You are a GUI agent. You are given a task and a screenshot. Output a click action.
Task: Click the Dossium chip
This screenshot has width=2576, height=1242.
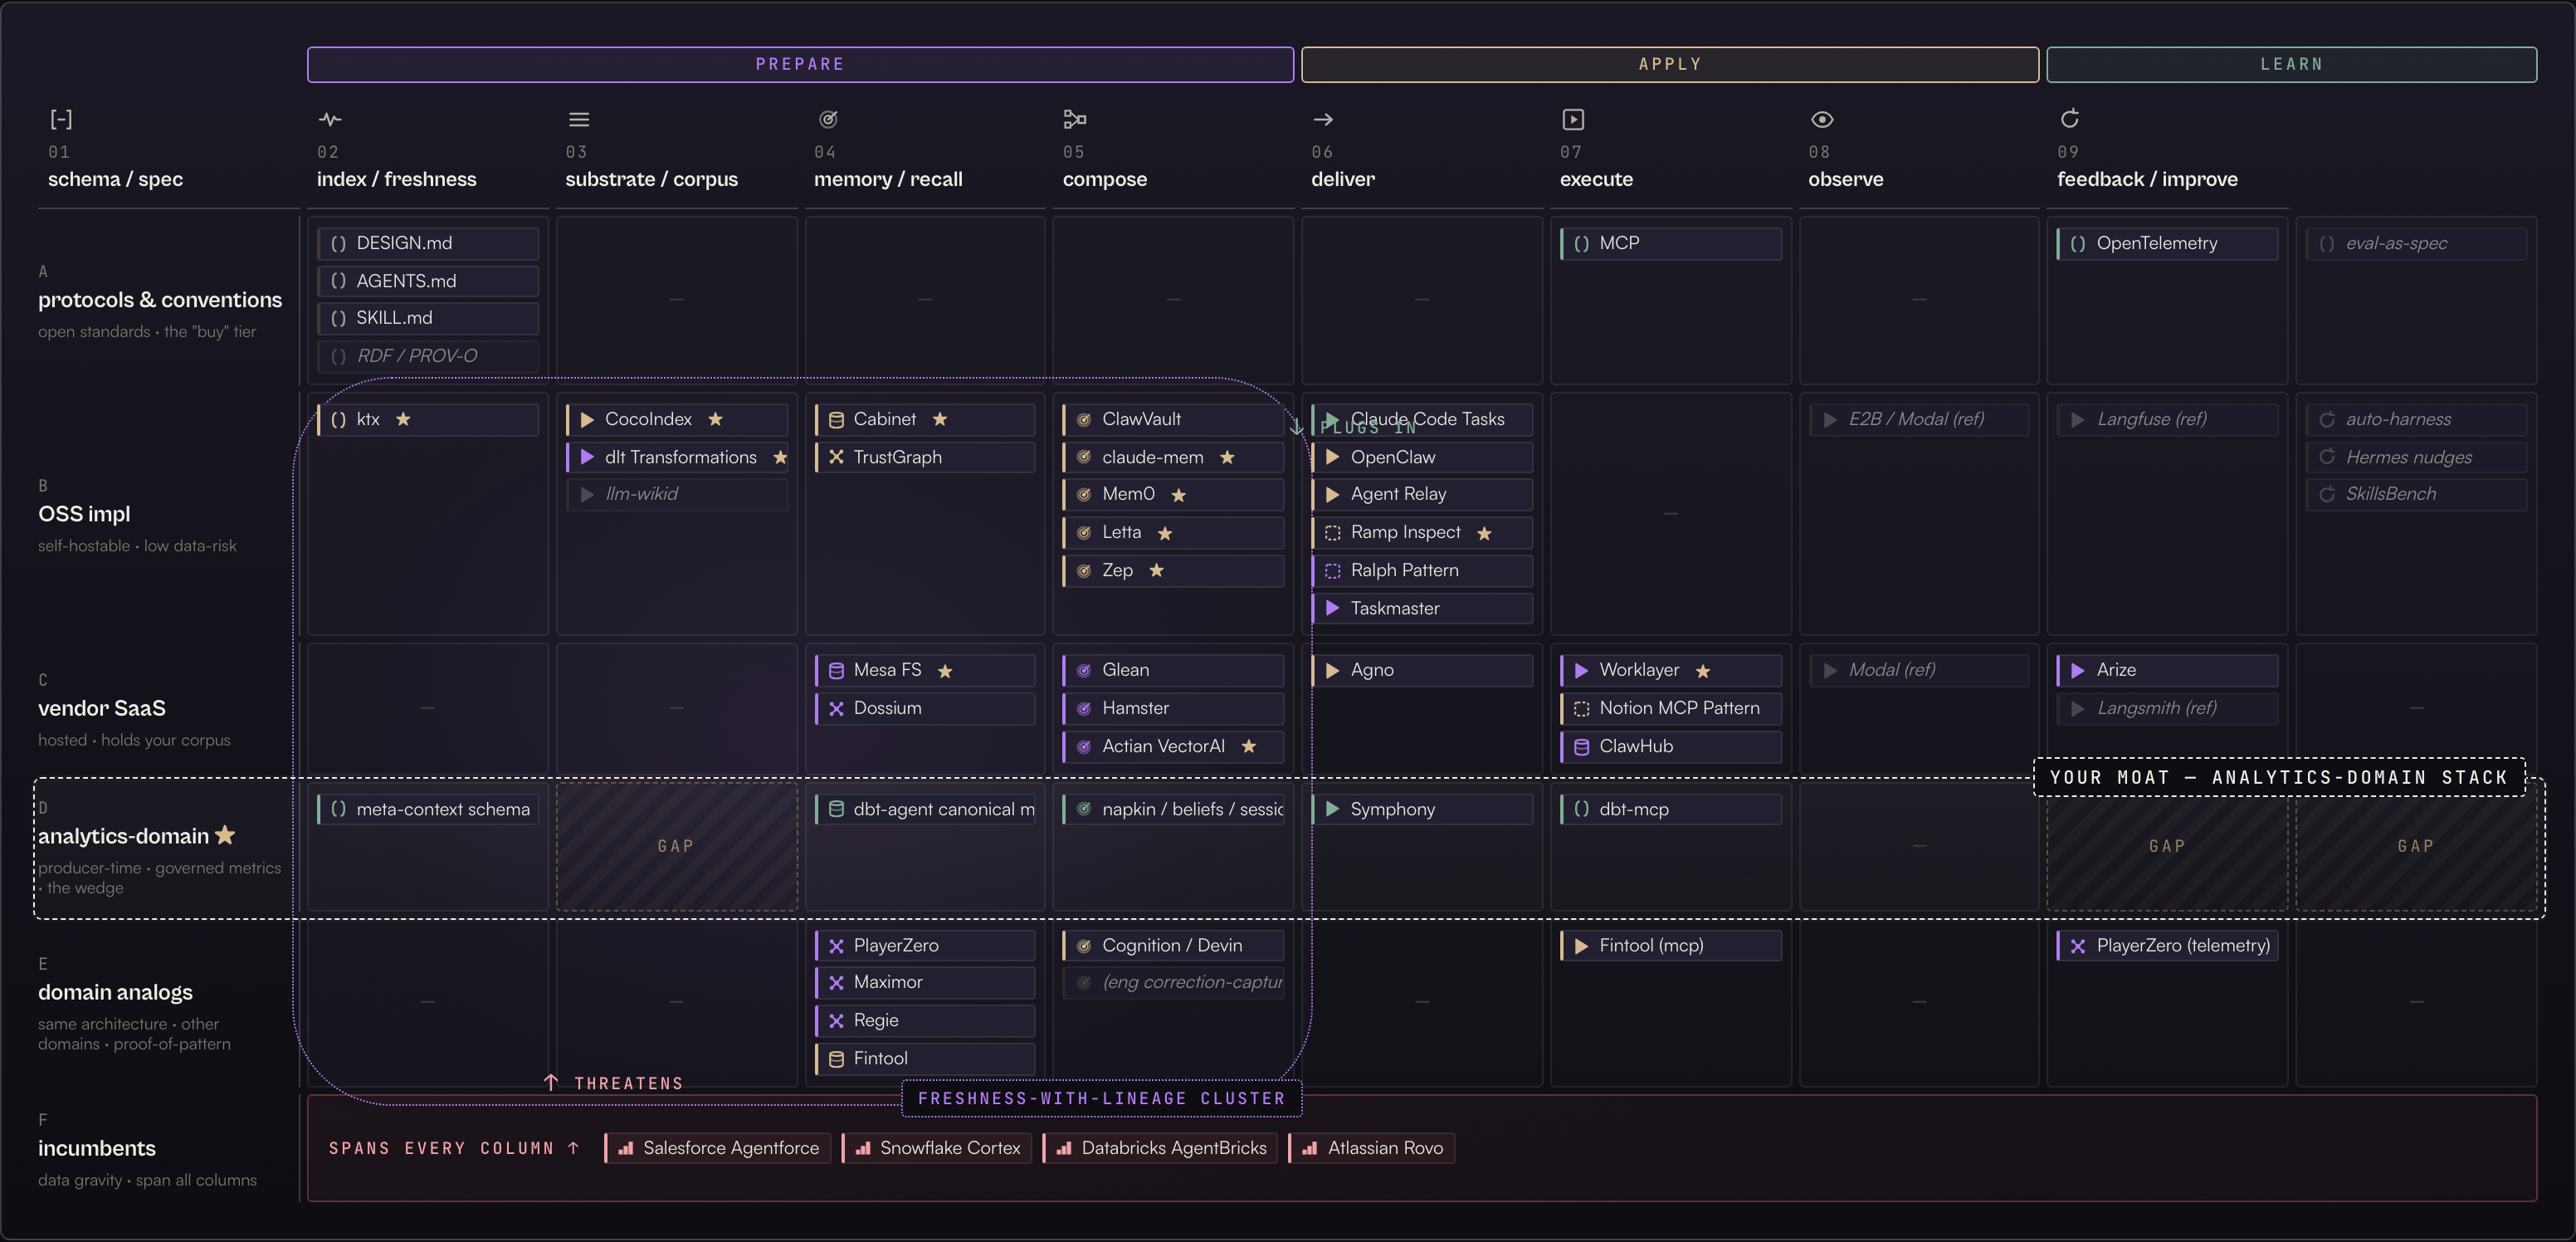tap(925, 708)
